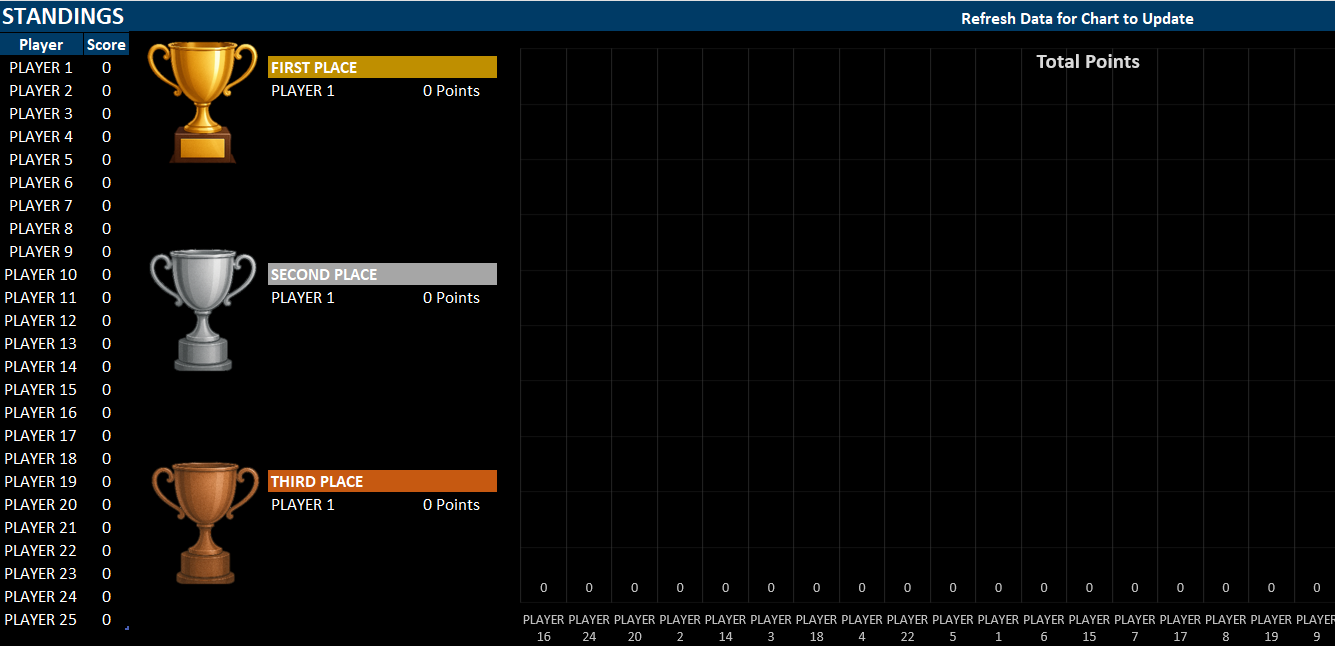Click chart axis label PLAYER 22

click(x=908, y=628)
